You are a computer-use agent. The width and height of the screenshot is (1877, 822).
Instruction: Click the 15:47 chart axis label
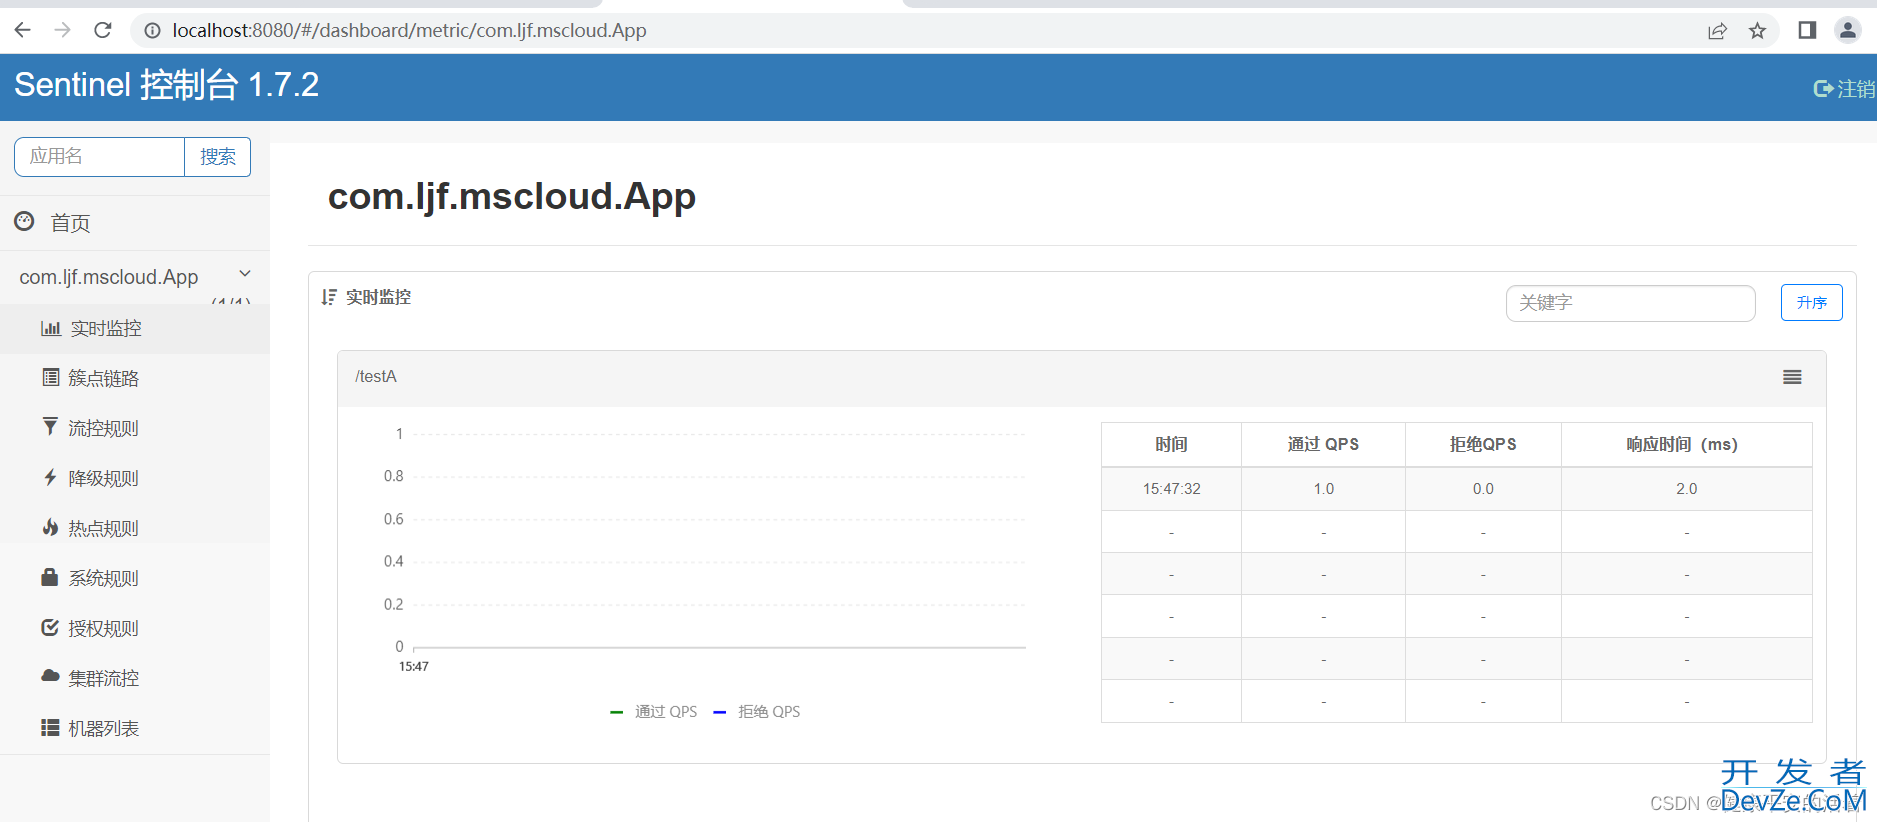tap(414, 666)
